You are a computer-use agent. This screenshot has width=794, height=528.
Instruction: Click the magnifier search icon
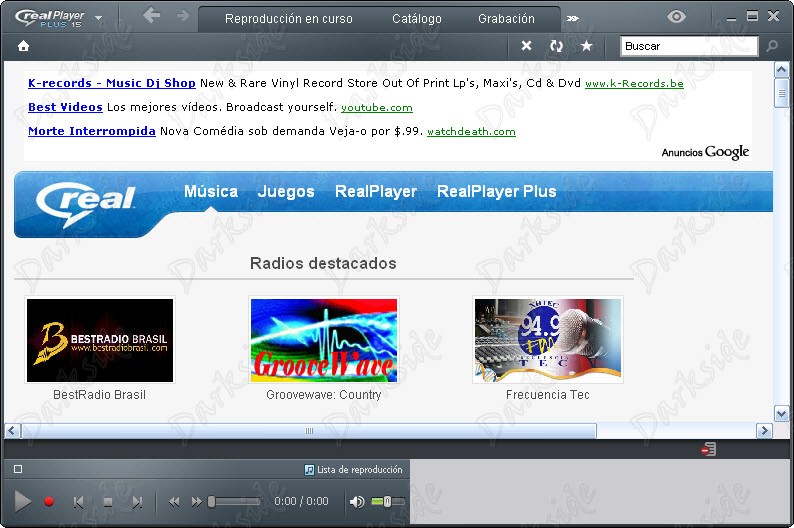(x=772, y=46)
